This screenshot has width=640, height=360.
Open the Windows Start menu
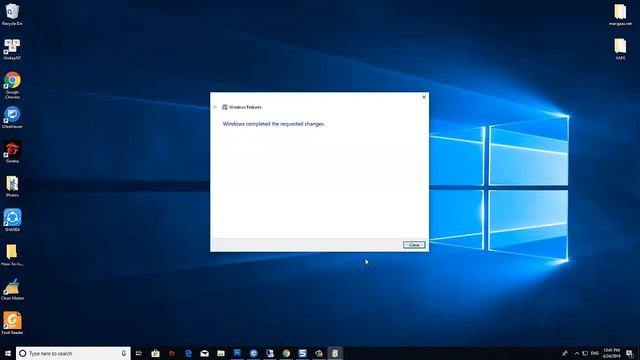[x=8, y=353]
